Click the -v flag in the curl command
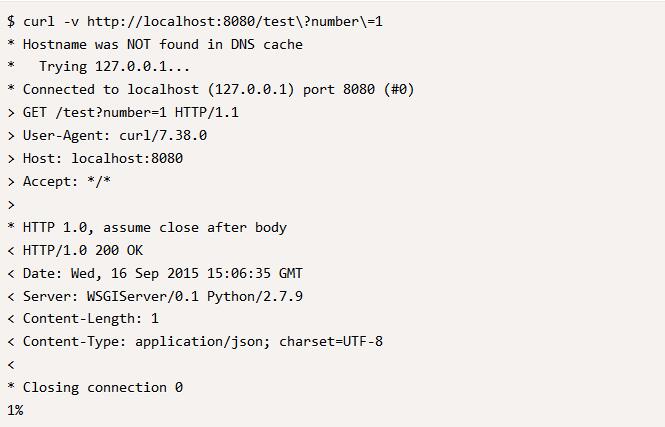 71,21
